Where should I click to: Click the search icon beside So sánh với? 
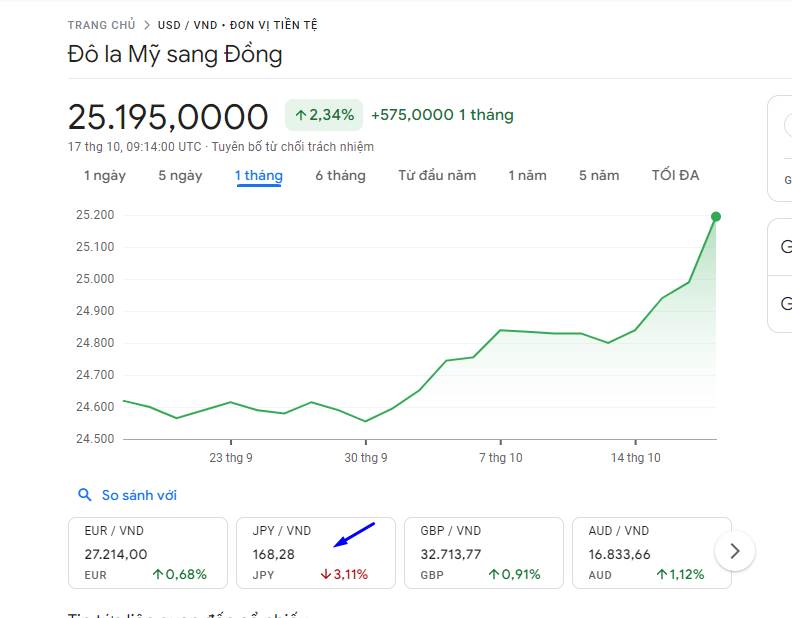click(x=85, y=495)
